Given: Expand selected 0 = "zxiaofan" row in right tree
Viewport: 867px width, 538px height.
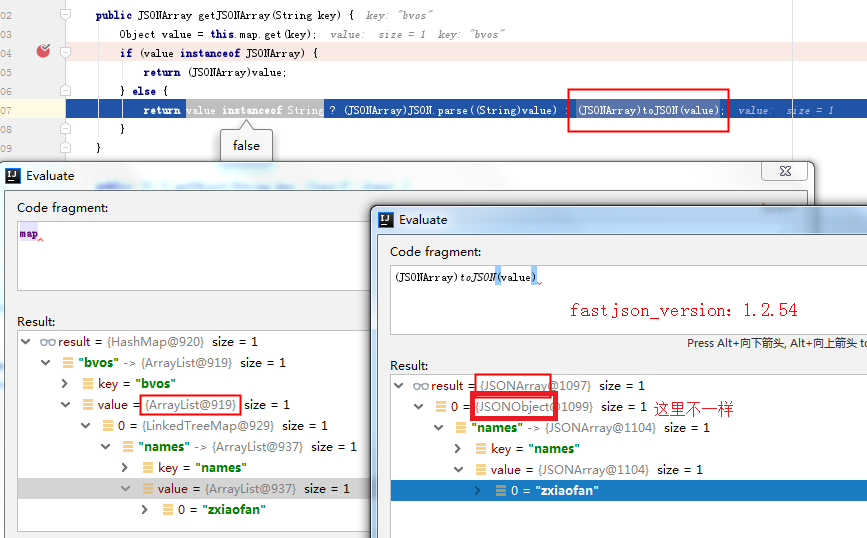Looking at the screenshot, I should tap(478, 491).
